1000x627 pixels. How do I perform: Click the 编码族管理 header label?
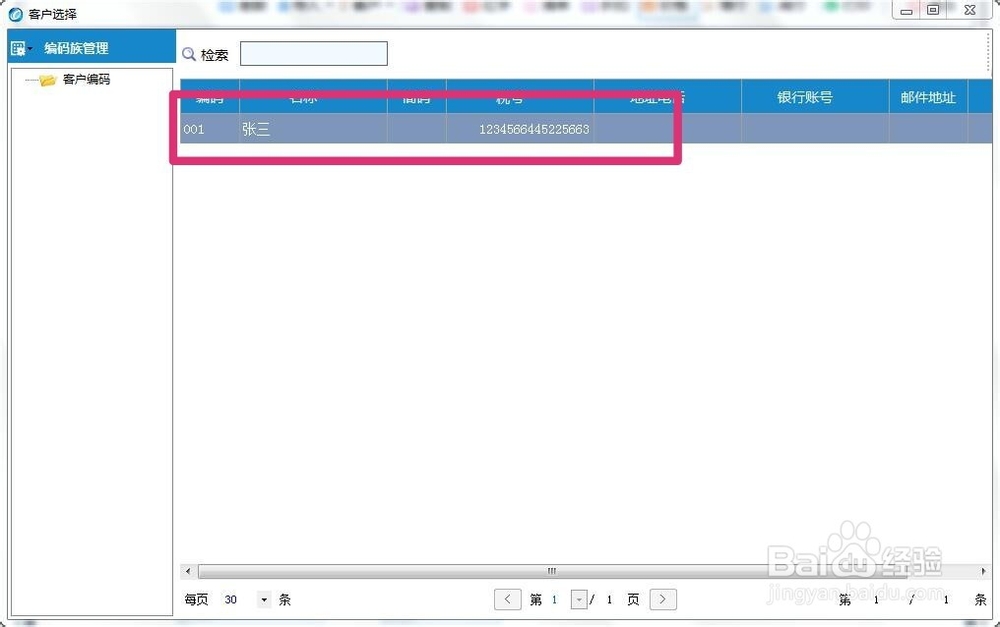click(x=76, y=48)
